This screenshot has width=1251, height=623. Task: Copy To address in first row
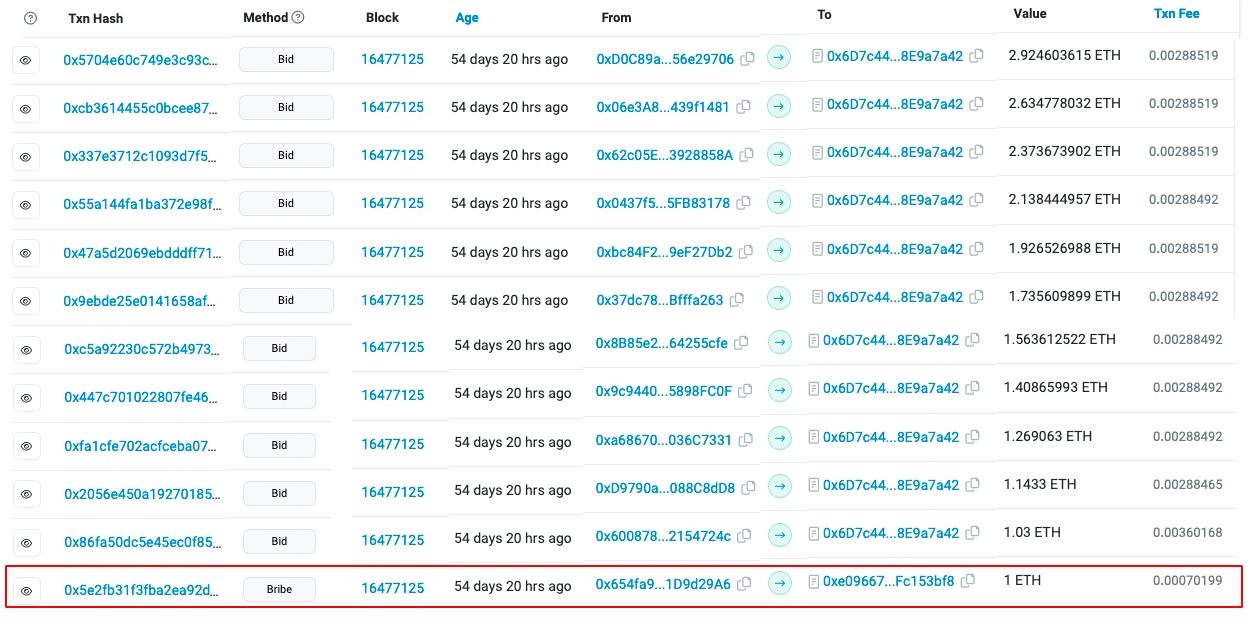pyautogui.click(x=976, y=56)
